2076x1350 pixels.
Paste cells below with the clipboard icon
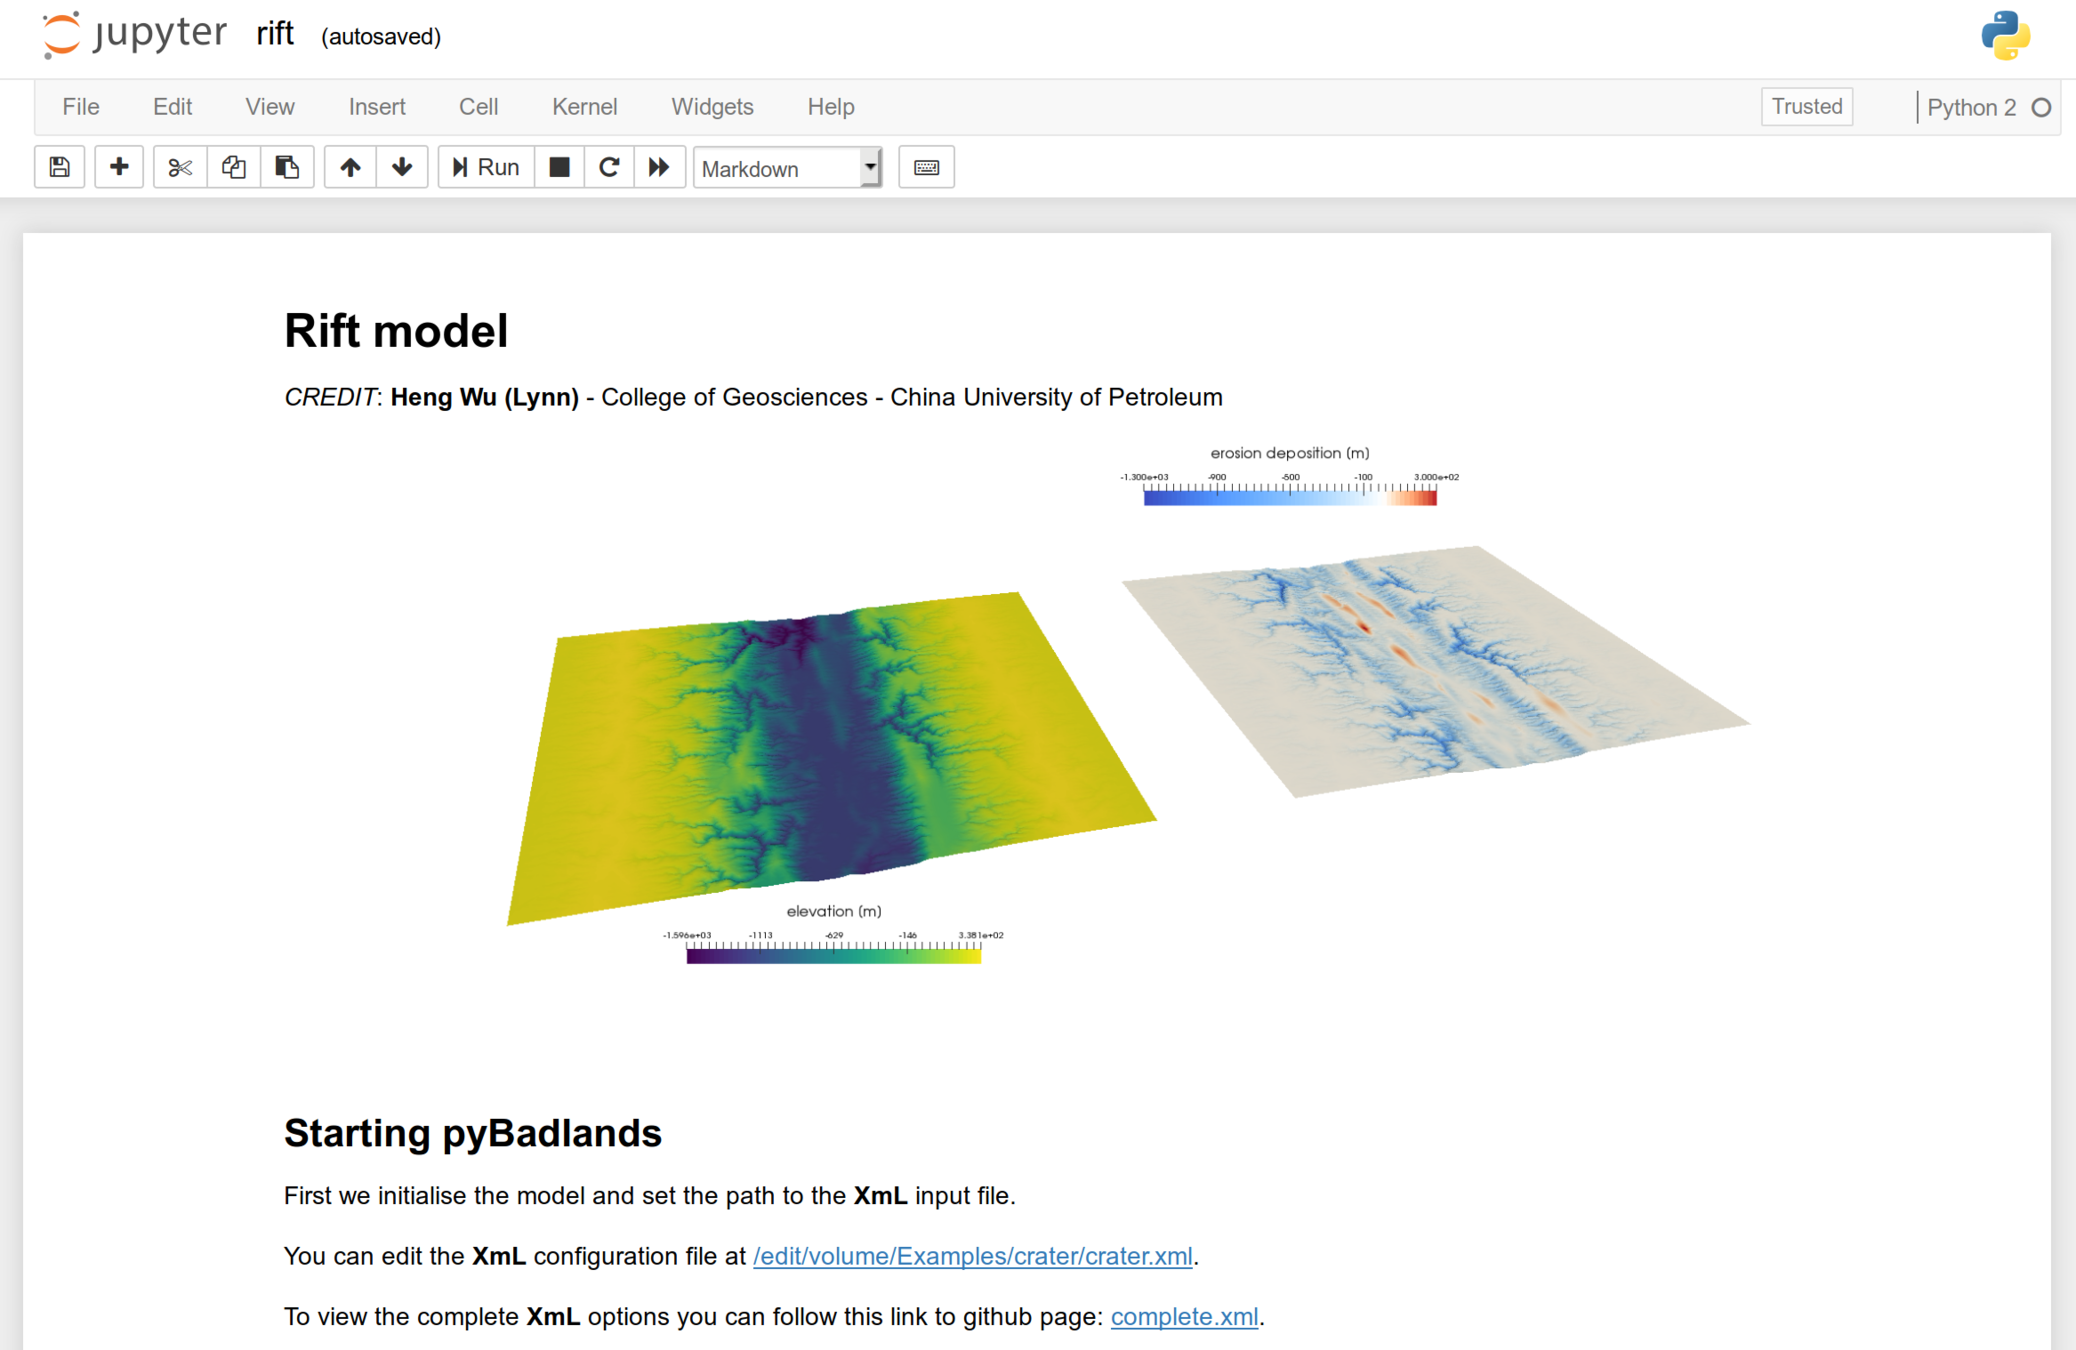click(287, 167)
